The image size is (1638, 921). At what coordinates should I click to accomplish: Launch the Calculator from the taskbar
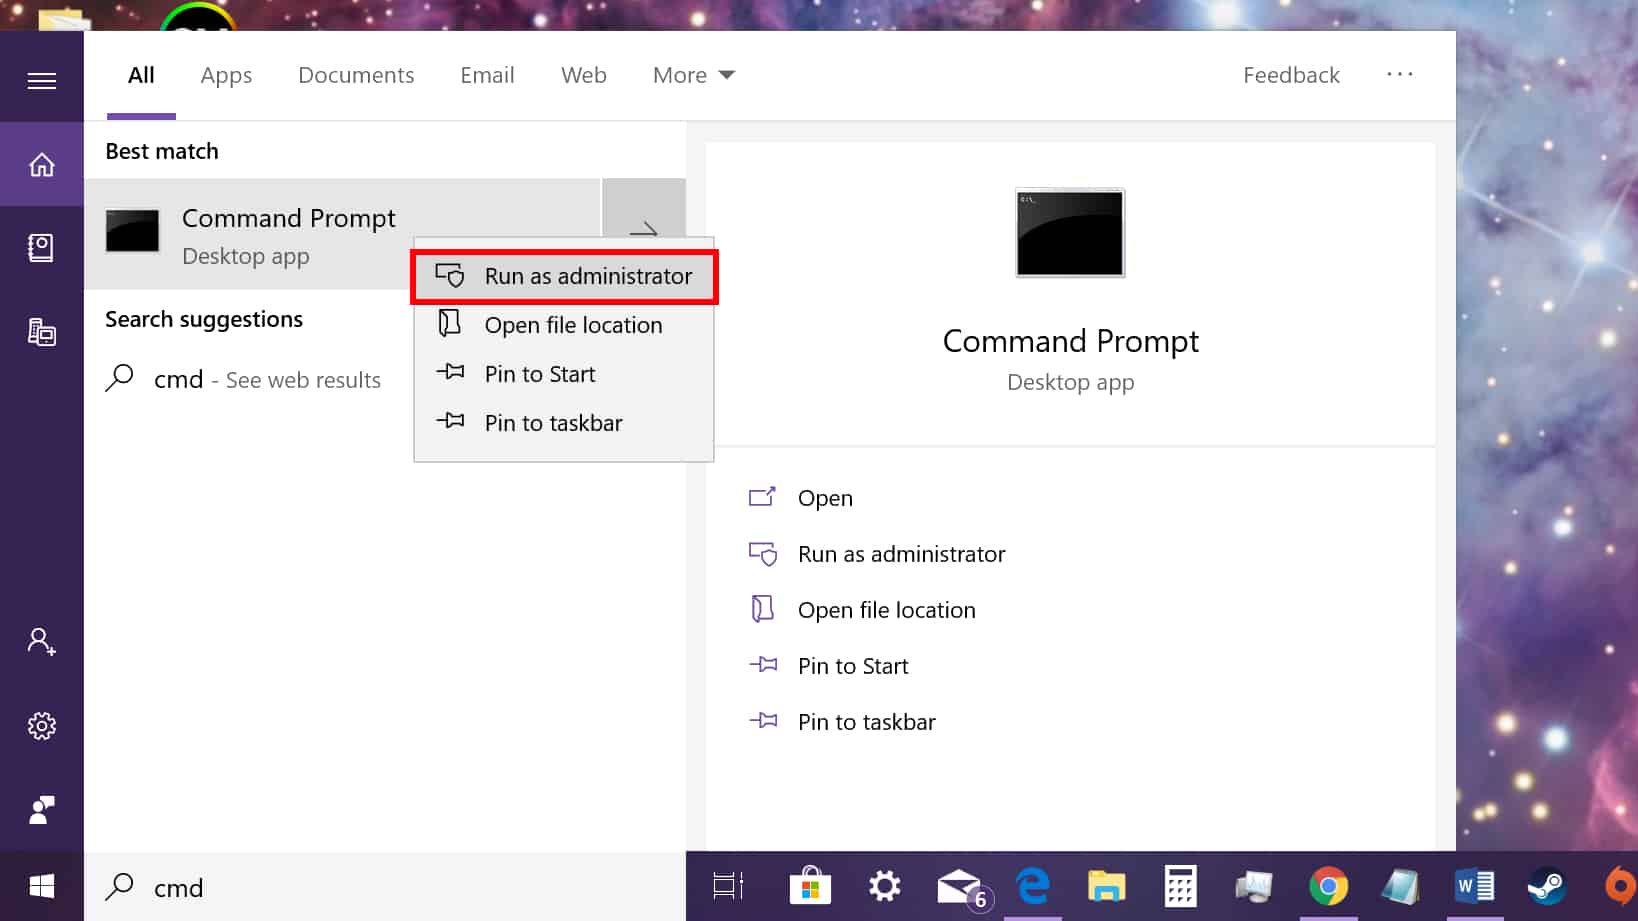click(1180, 886)
